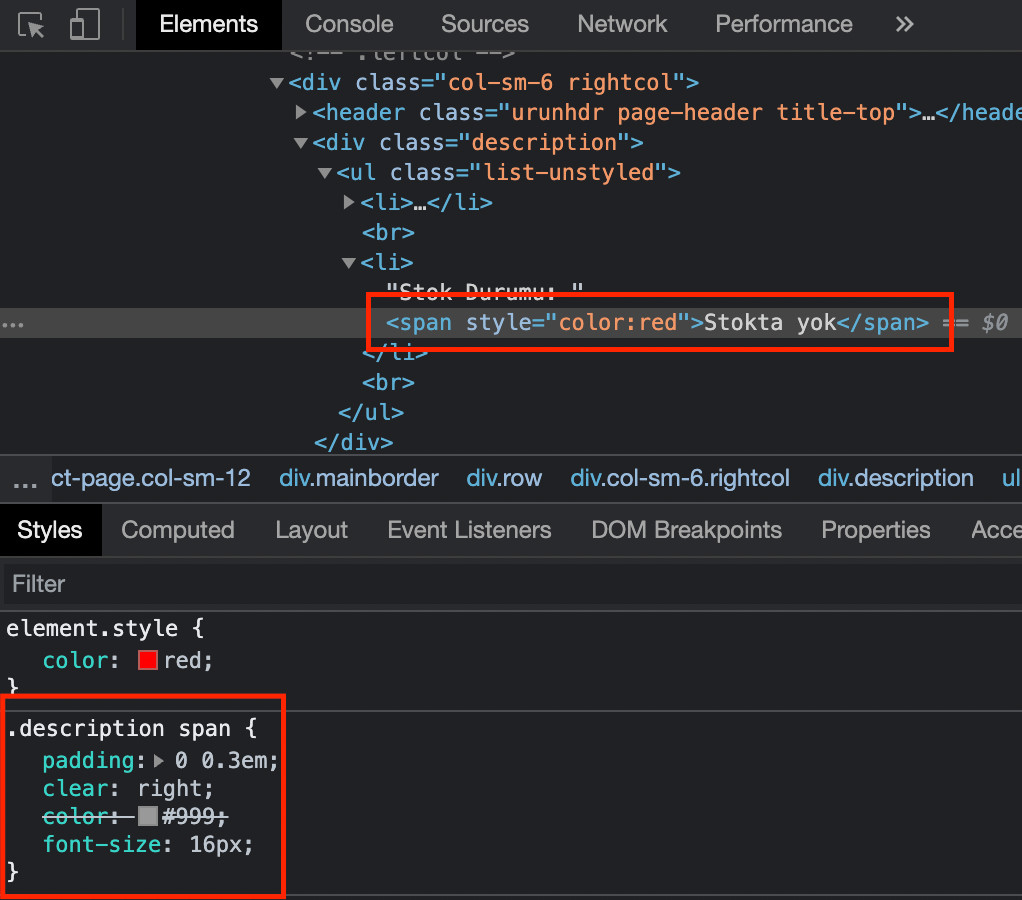
Task: Expand the padding shorthand triangle
Action: tap(158, 761)
